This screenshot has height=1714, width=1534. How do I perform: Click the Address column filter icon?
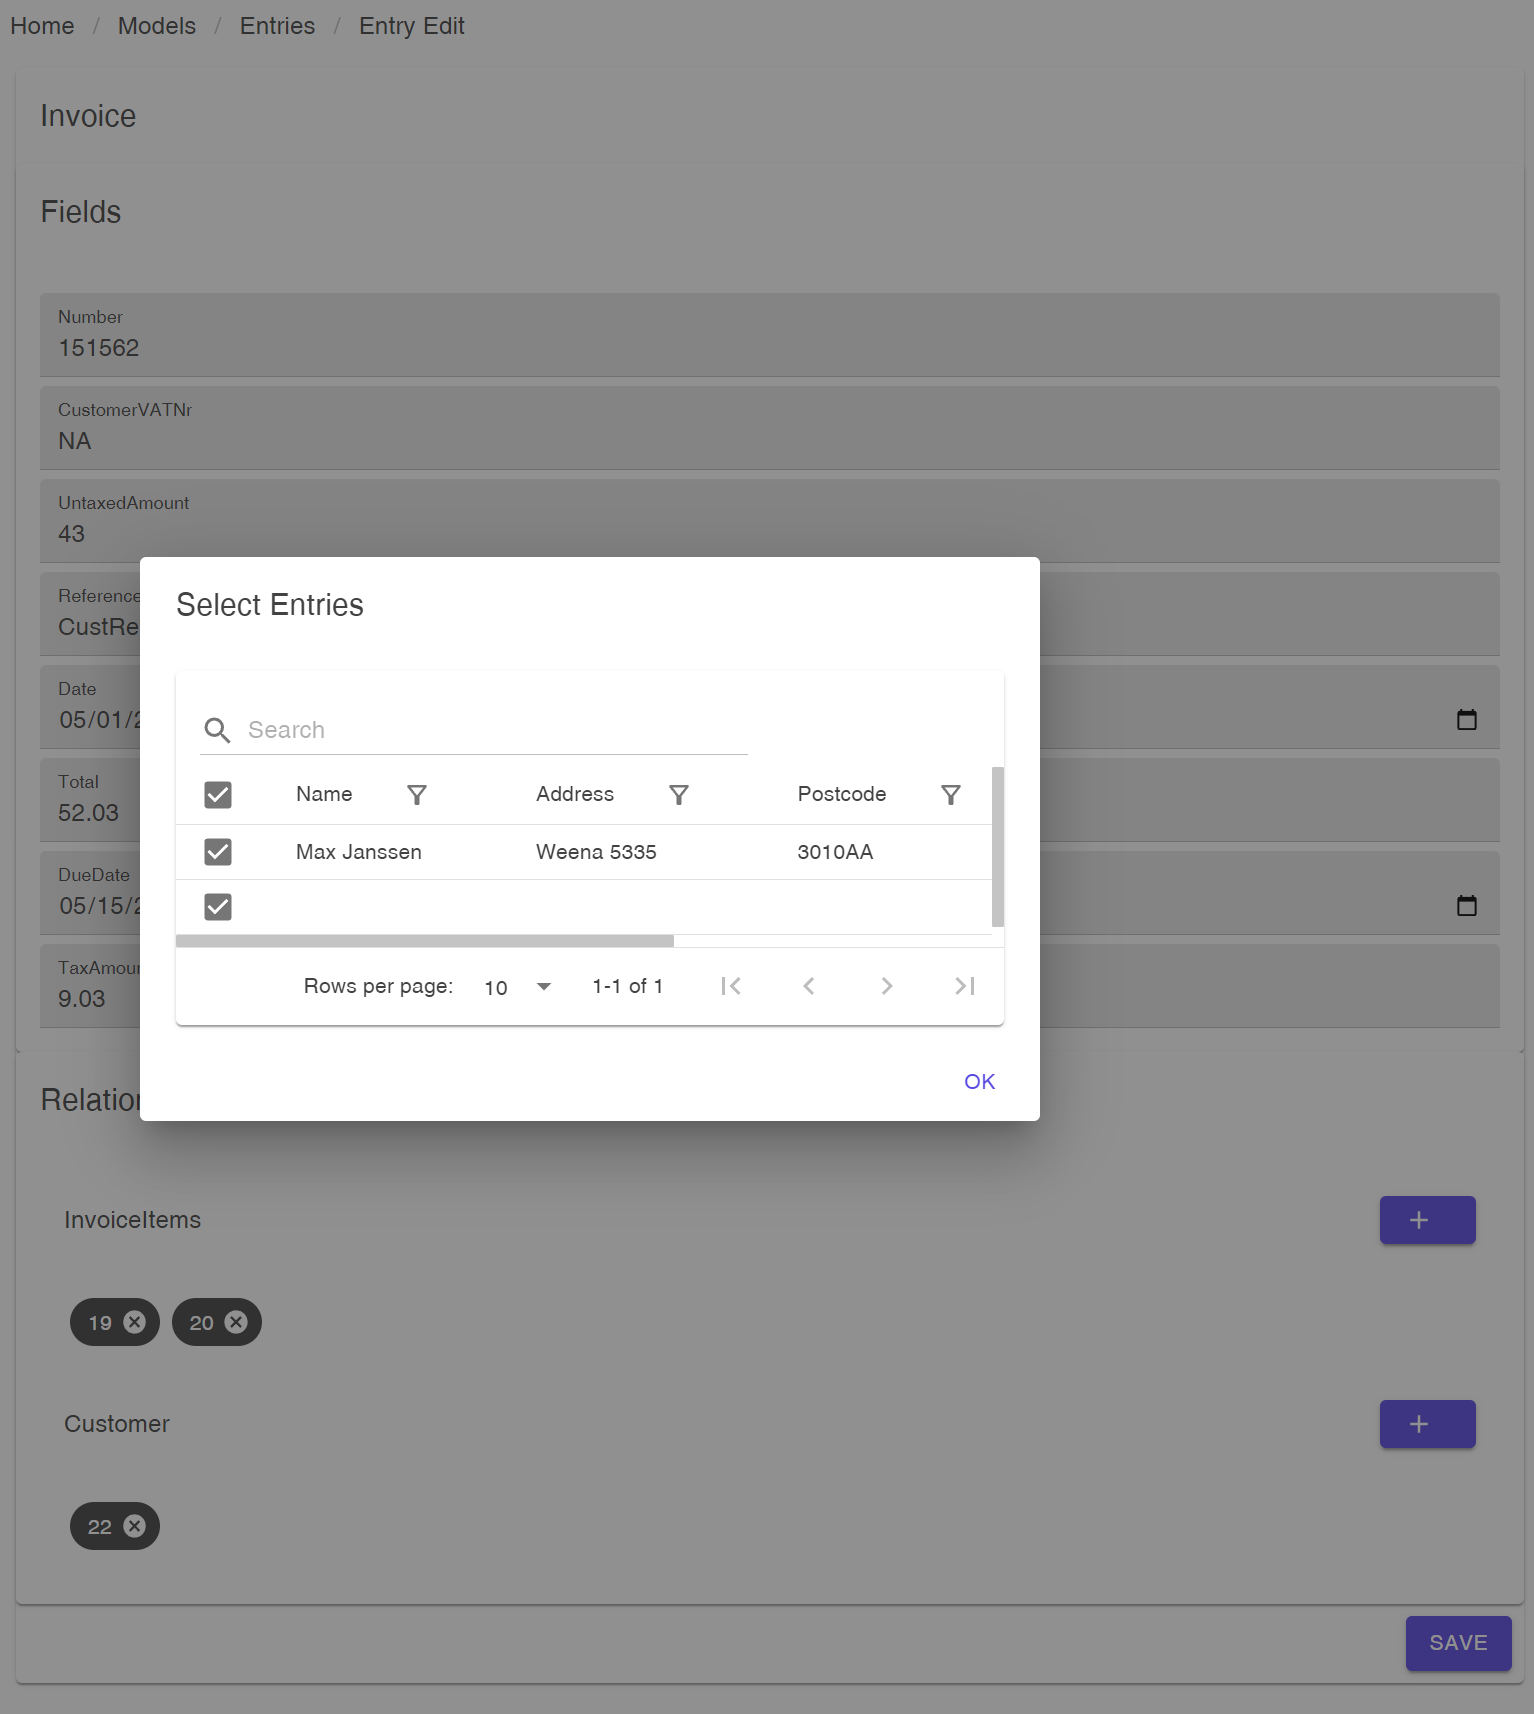click(679, 795)
